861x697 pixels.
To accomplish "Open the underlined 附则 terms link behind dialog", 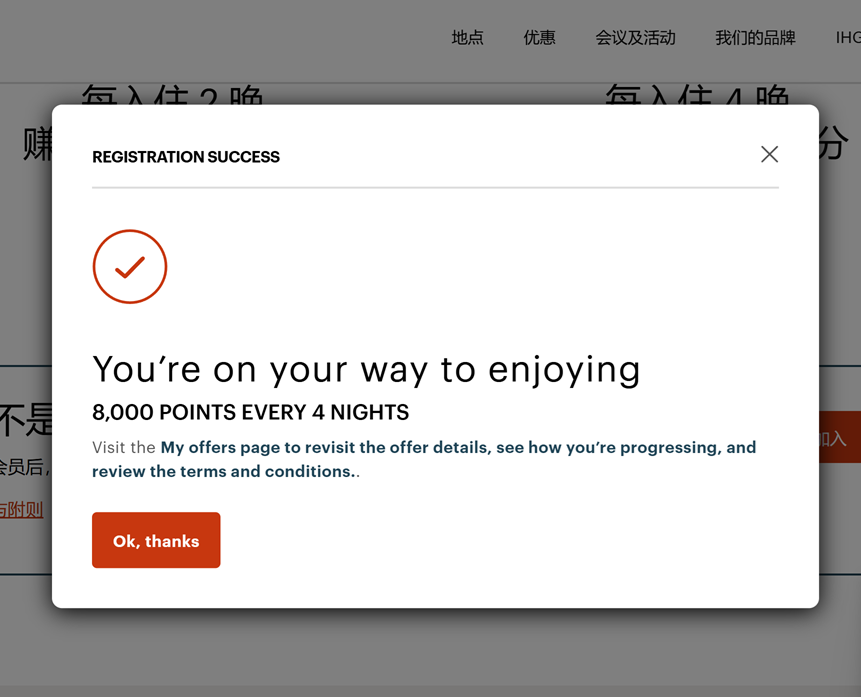I will (21, 510).
